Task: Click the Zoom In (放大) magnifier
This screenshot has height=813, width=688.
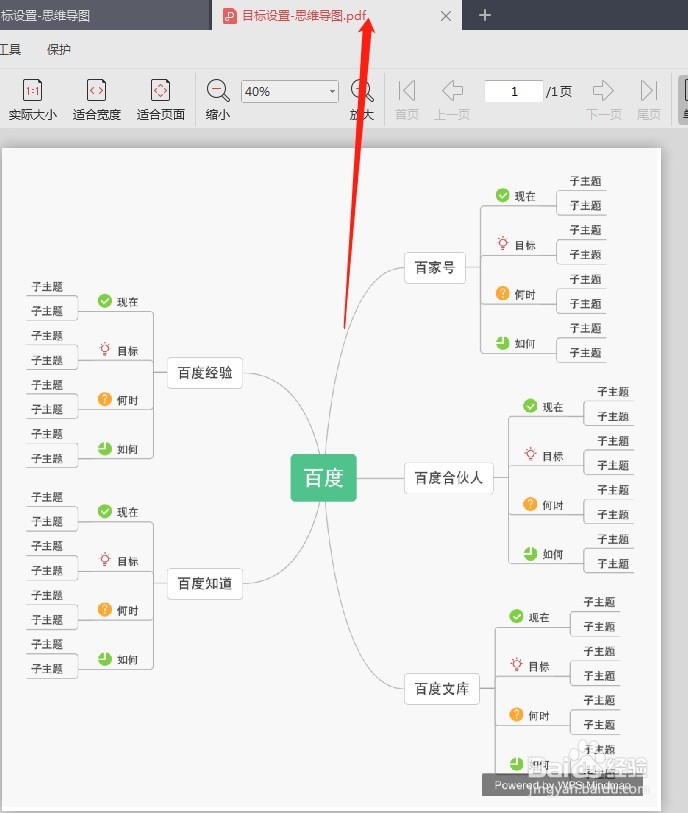Action: coord(362,91)
